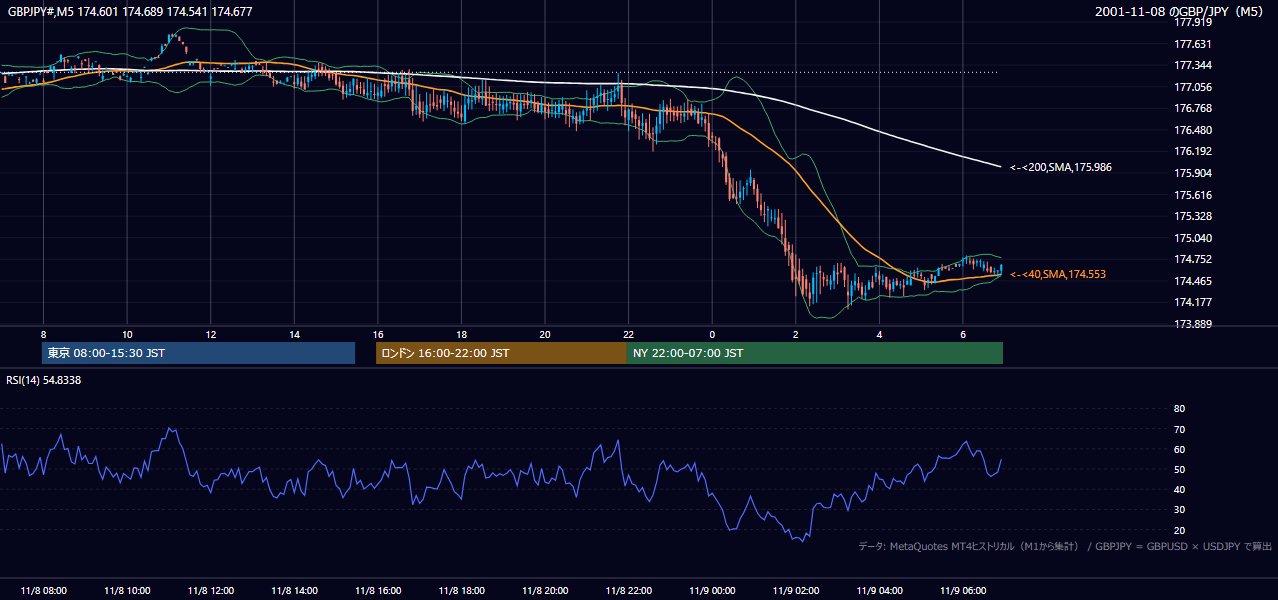Click the hour label 0 under price chart
Viewport: 1278px width, 600px height.
tap(712, 334)
